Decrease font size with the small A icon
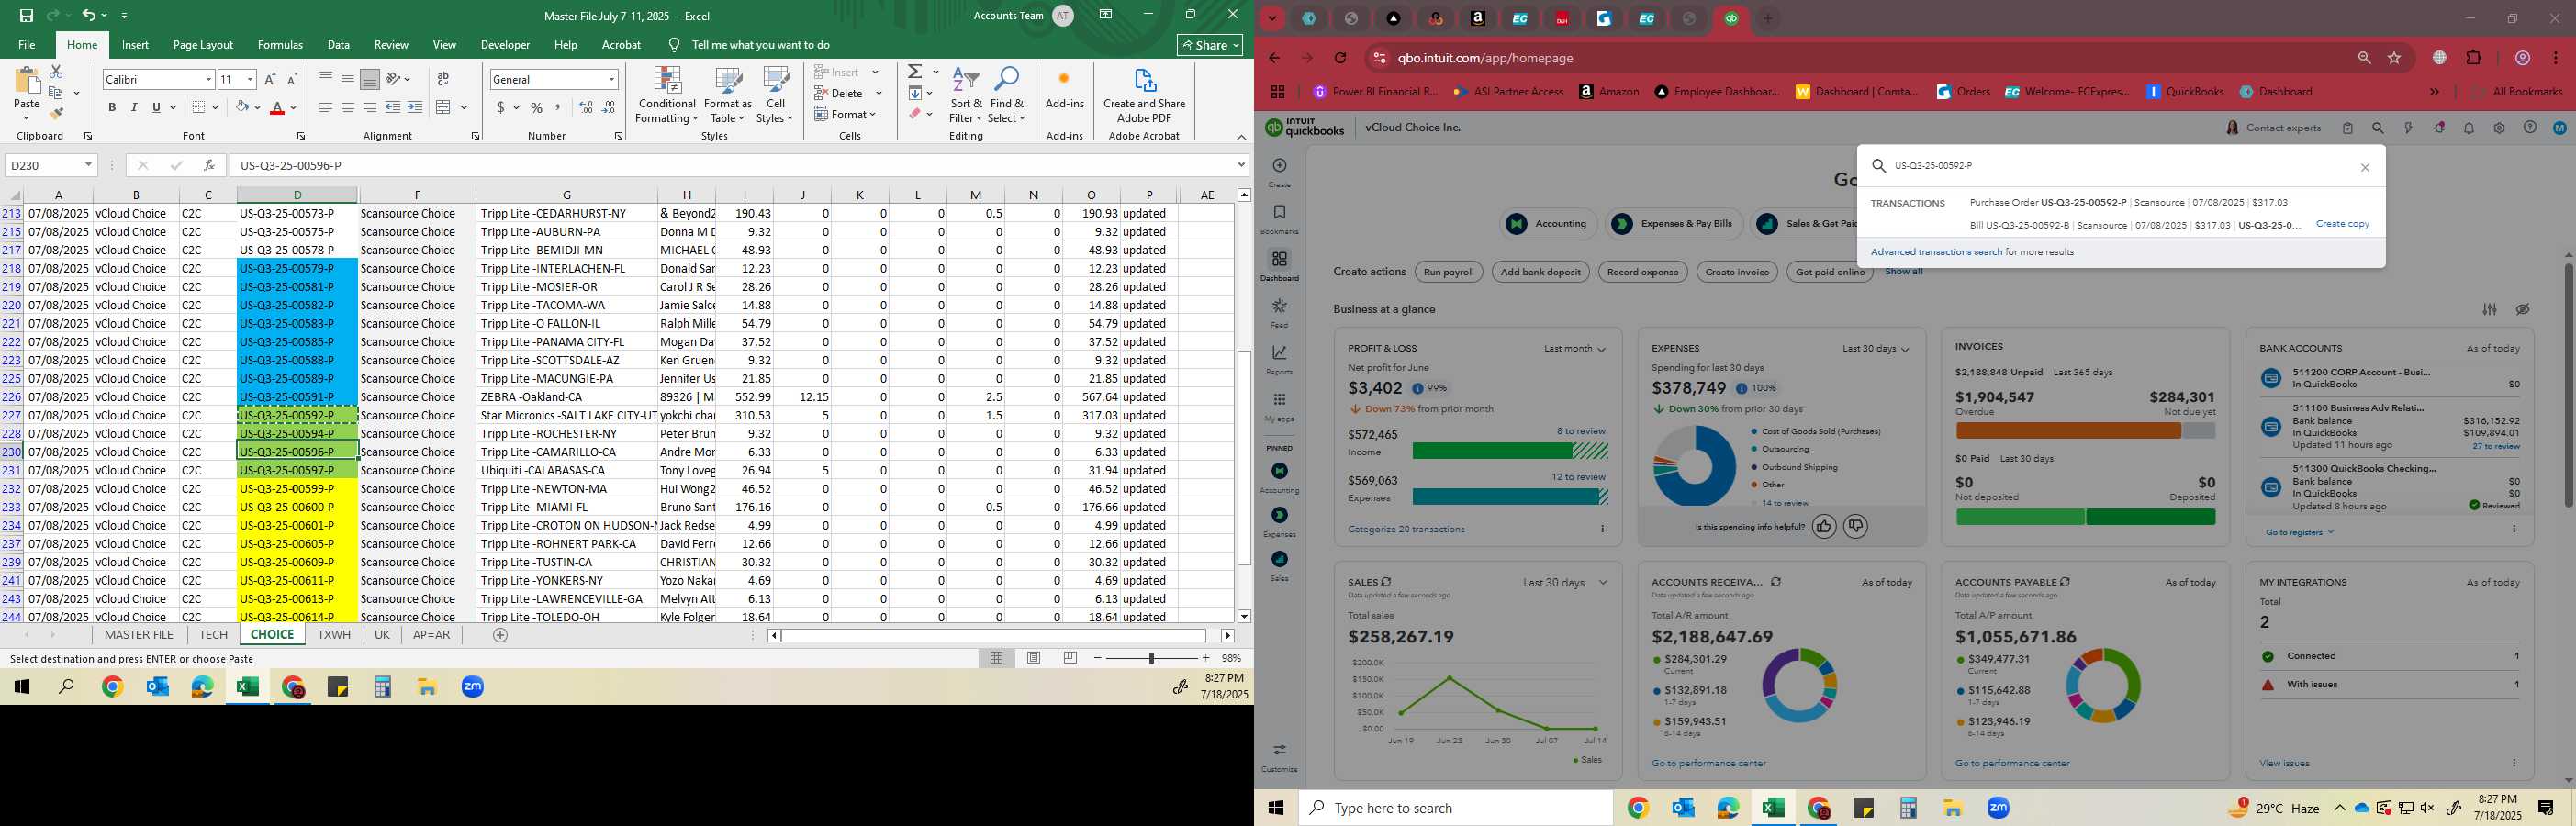Viewport: 2576px width, 826px height. pos(292,79)
